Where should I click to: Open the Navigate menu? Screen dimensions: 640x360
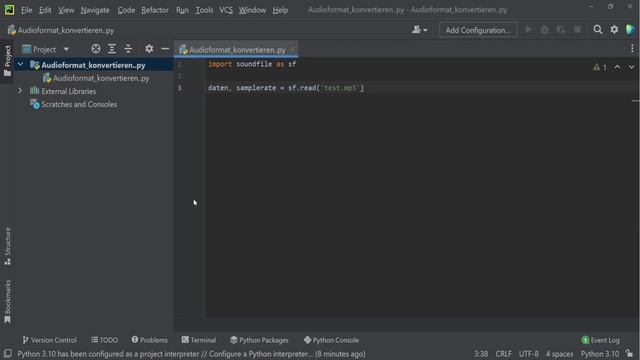(x=95, y=10)
